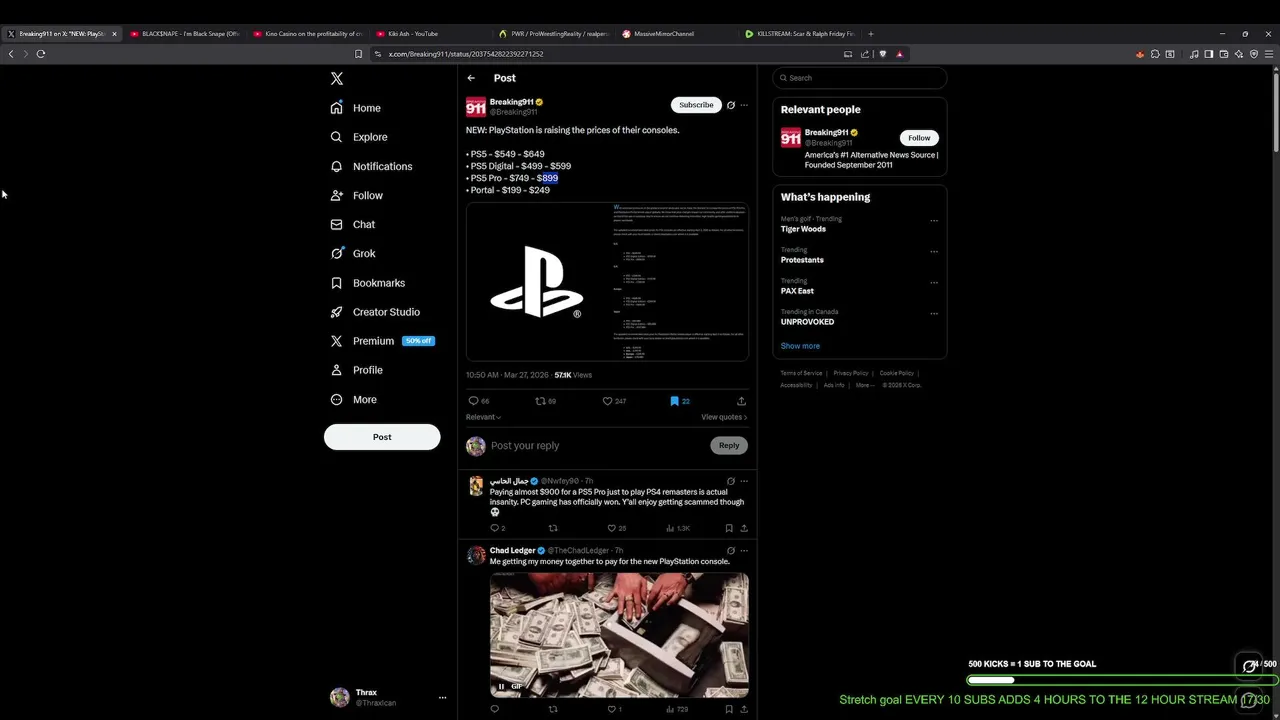
Task: Switch to the KILLSTREAM tab
Action: click(x=799, y=34)
